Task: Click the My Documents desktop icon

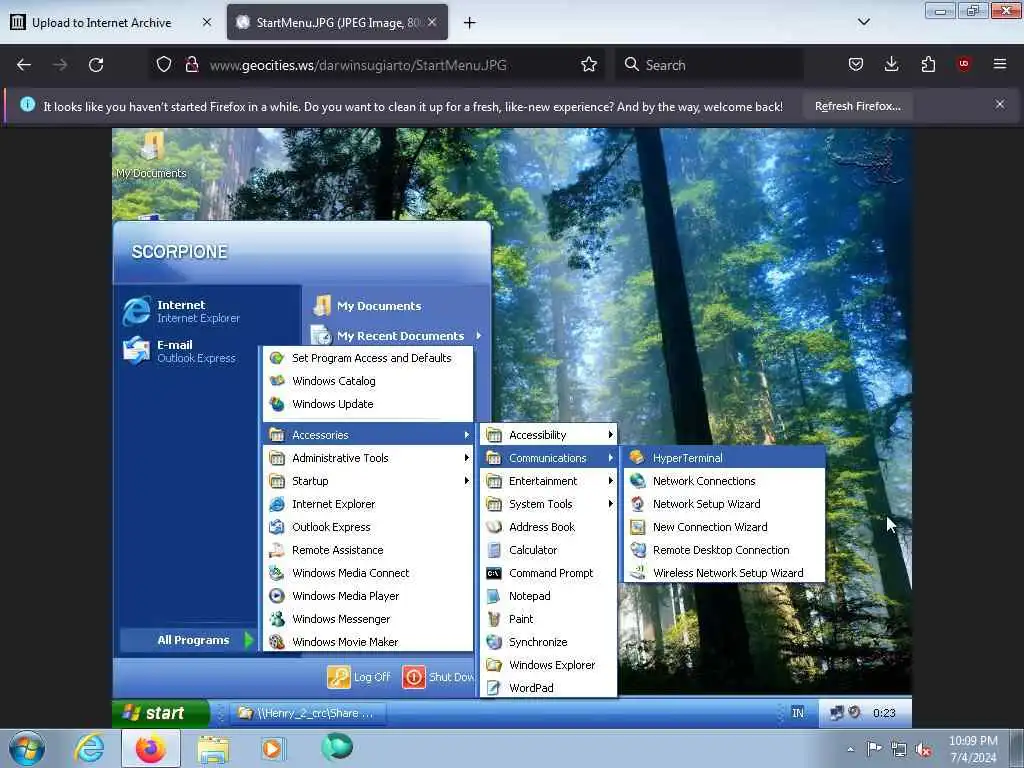Action: 152,155
